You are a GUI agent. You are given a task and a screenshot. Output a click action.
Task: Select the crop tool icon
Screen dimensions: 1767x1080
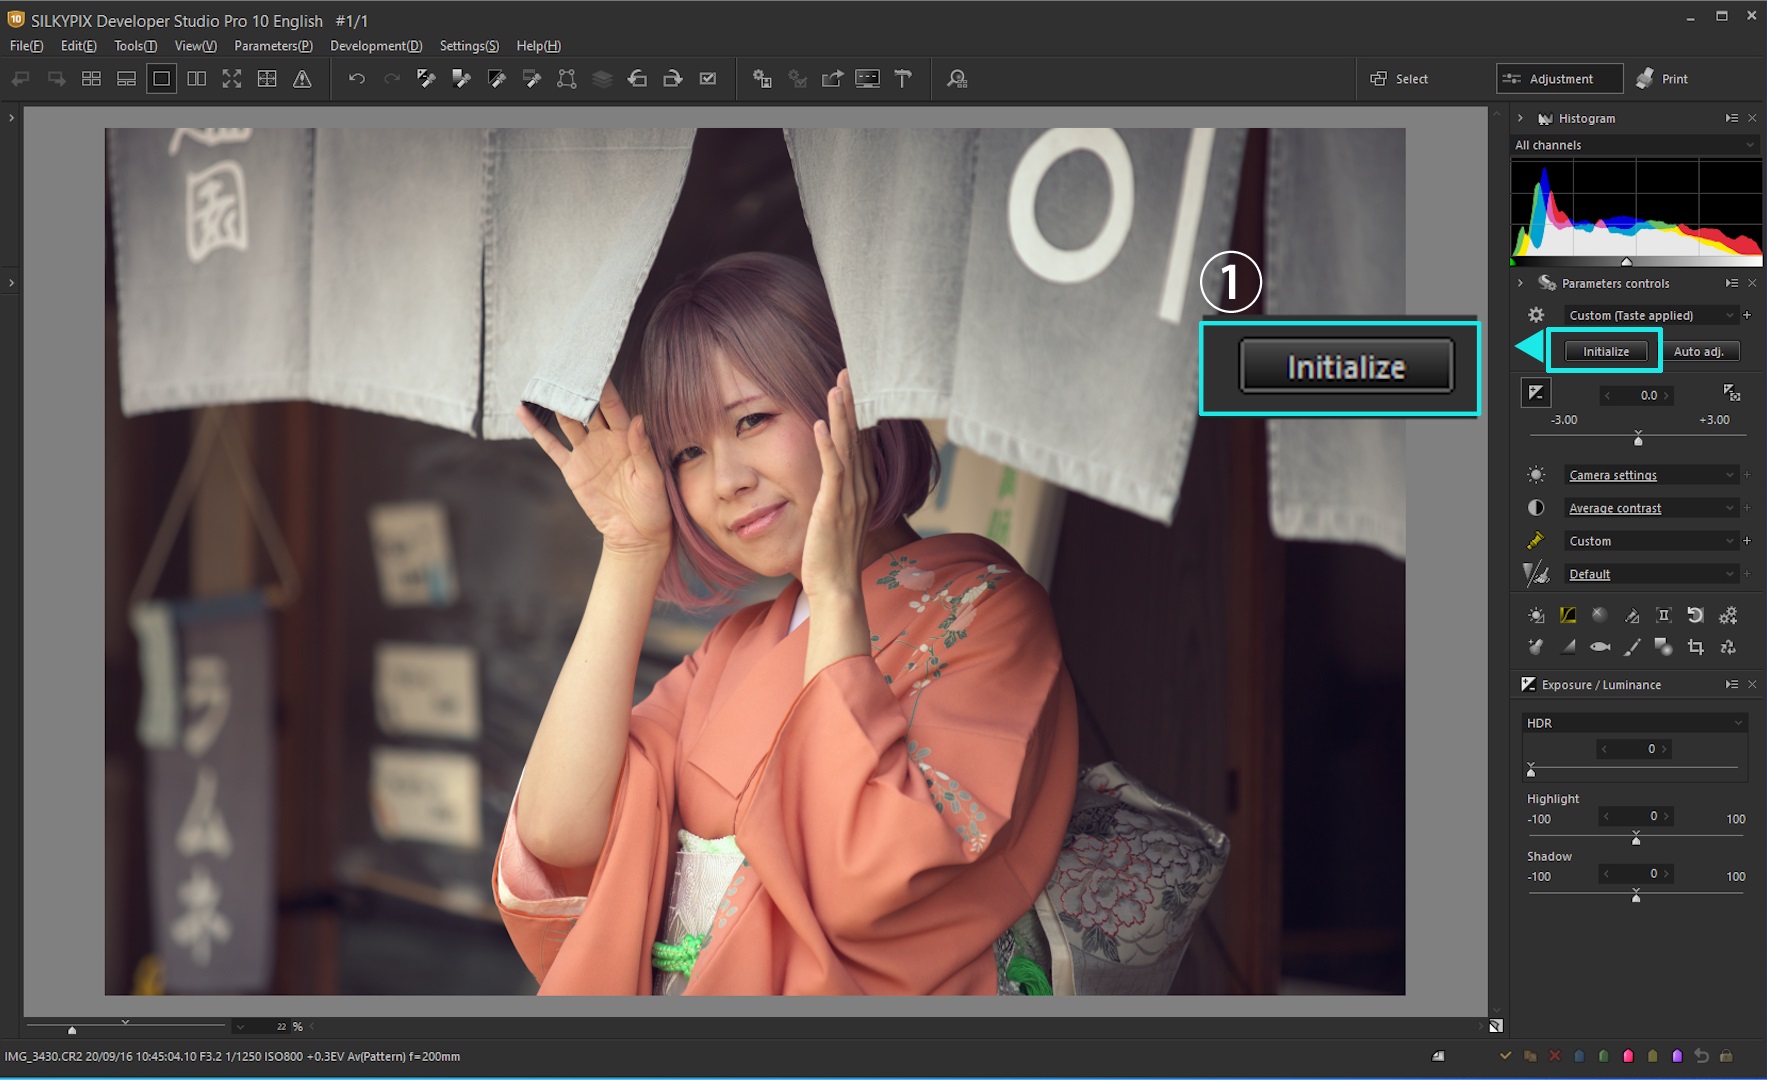[1696, 647]
